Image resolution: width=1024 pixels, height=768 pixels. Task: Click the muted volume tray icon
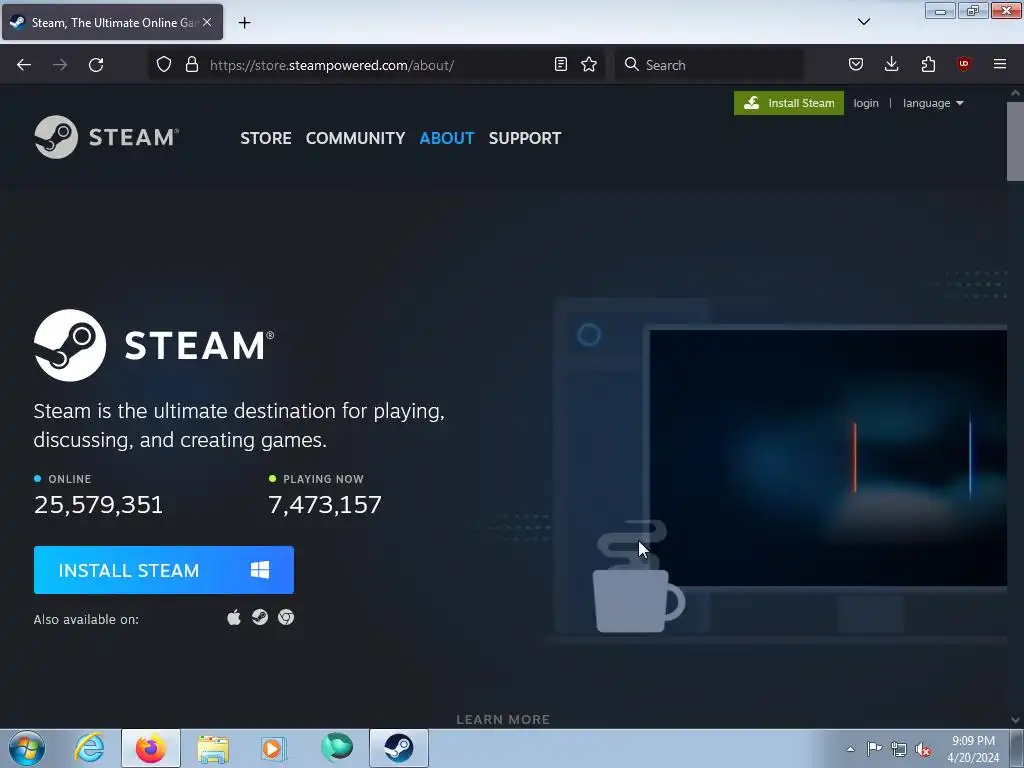click(x=923, y=749)
